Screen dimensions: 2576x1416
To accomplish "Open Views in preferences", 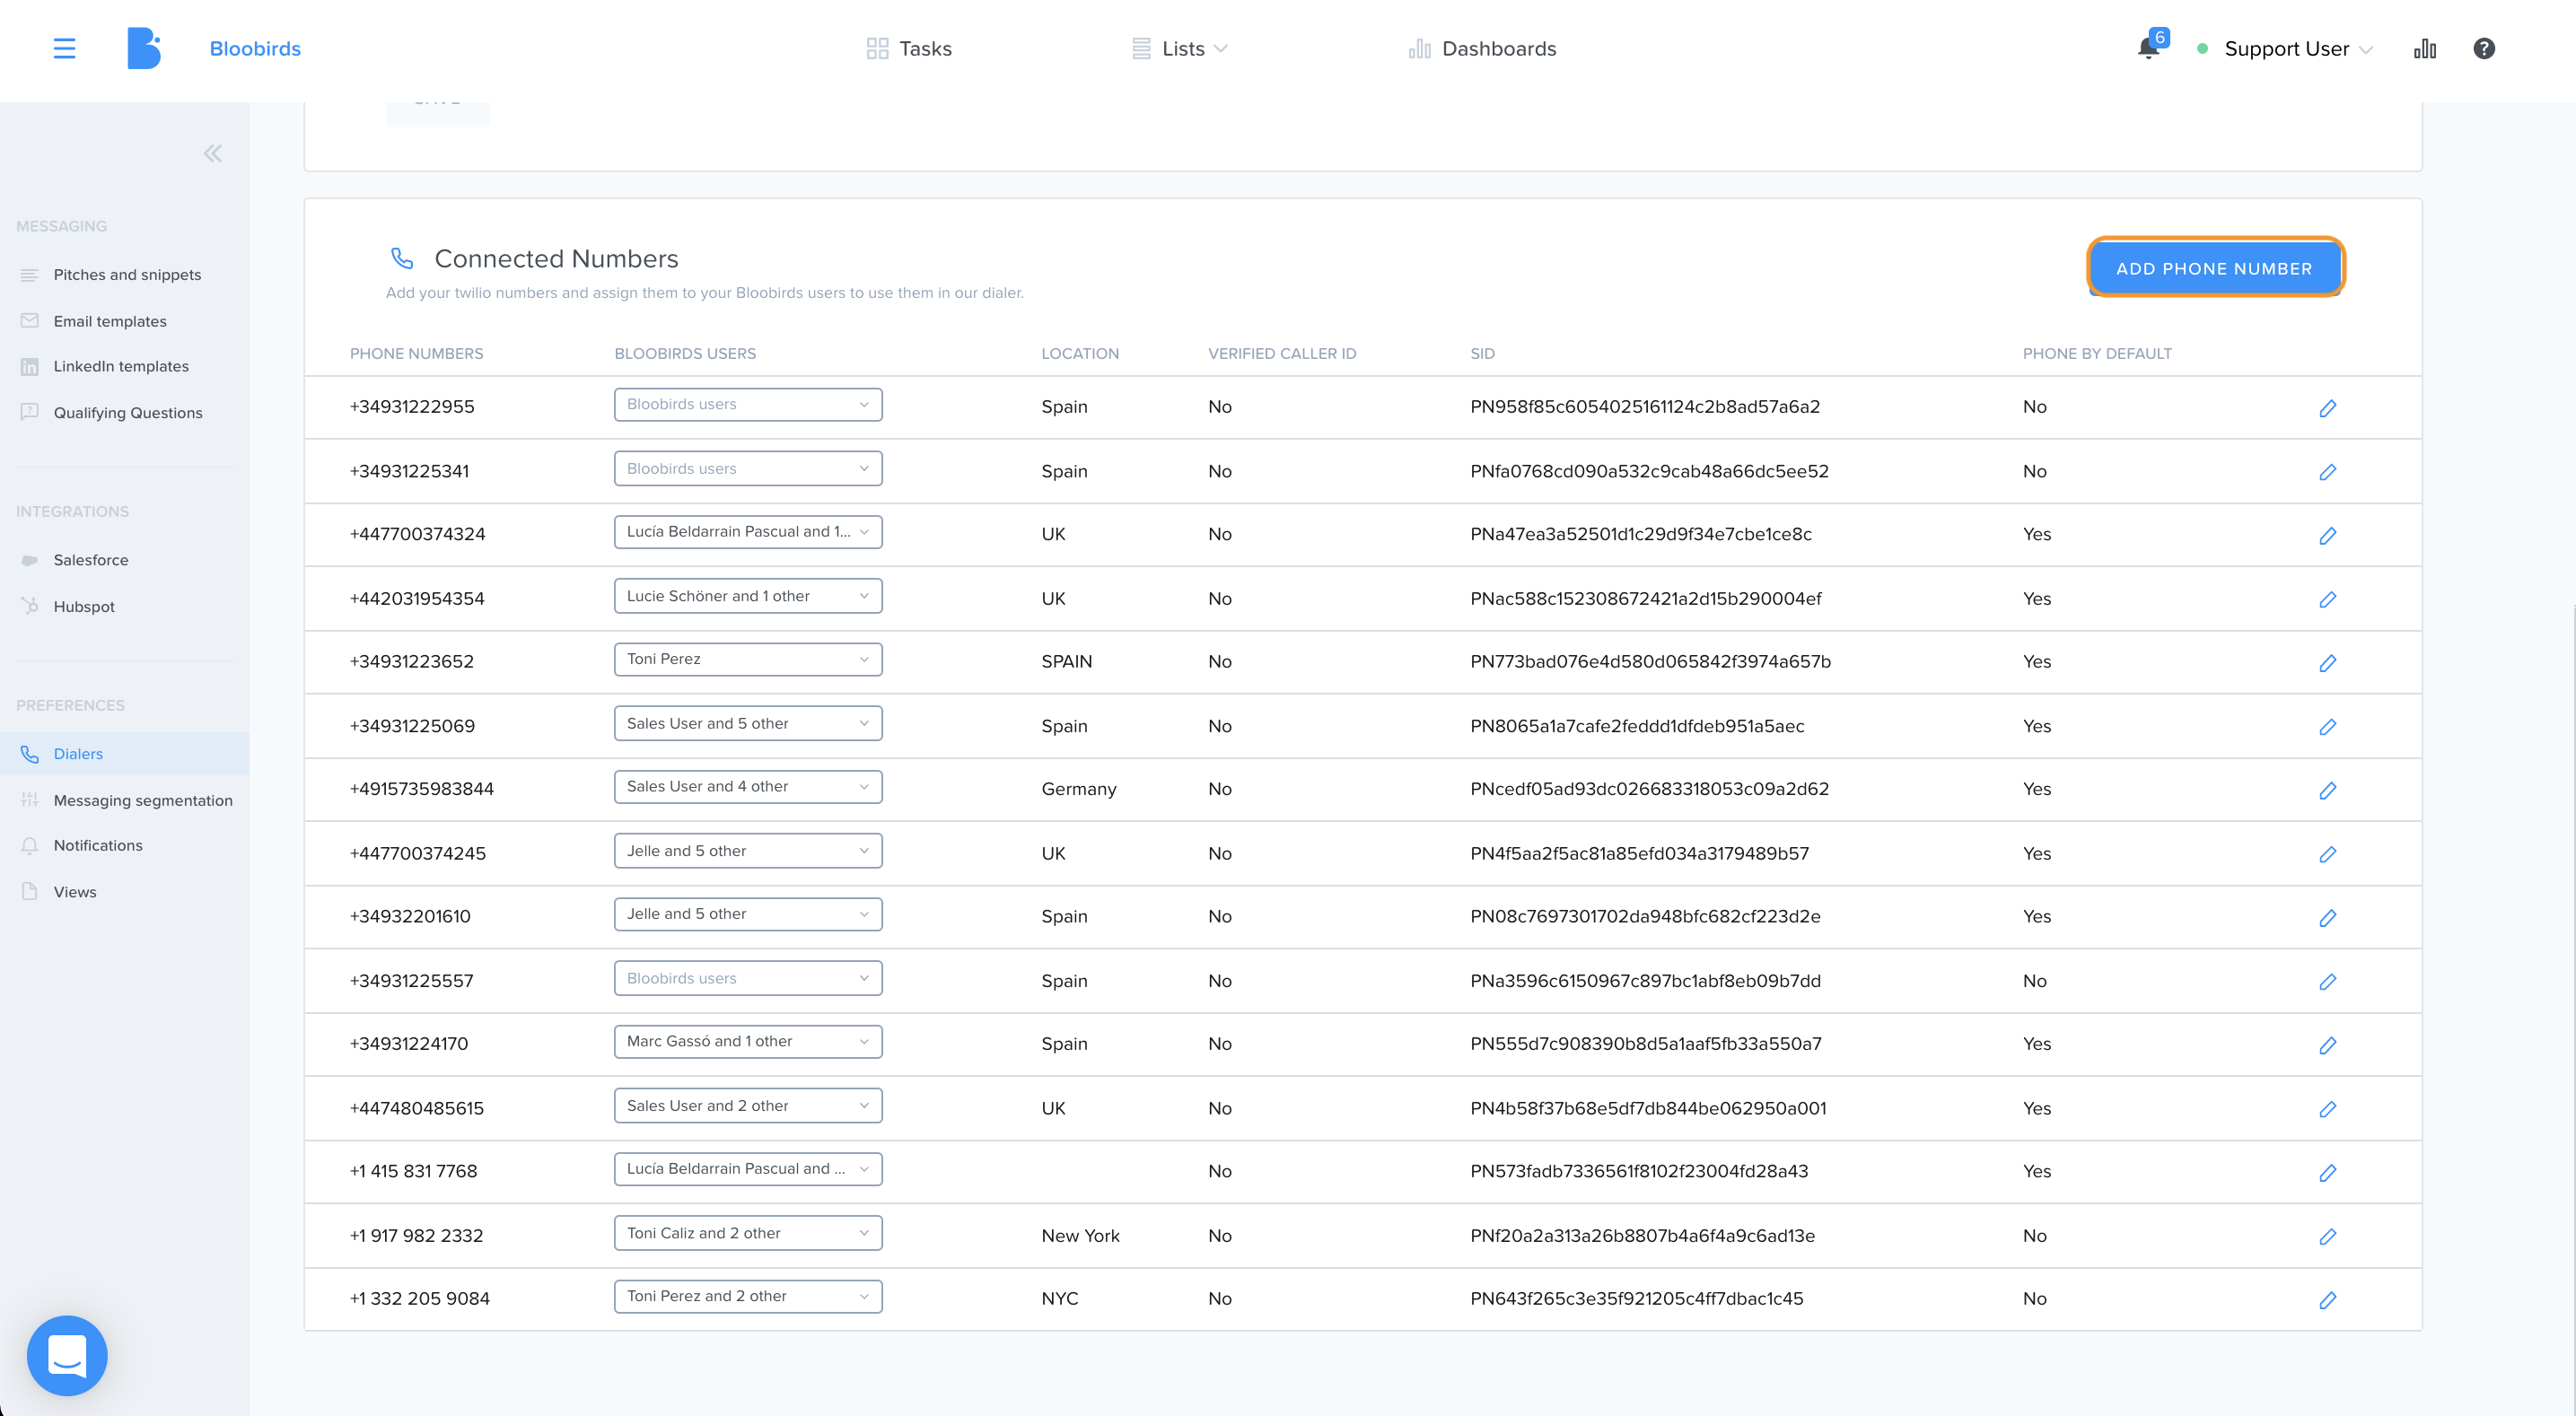I will point(75,891).
